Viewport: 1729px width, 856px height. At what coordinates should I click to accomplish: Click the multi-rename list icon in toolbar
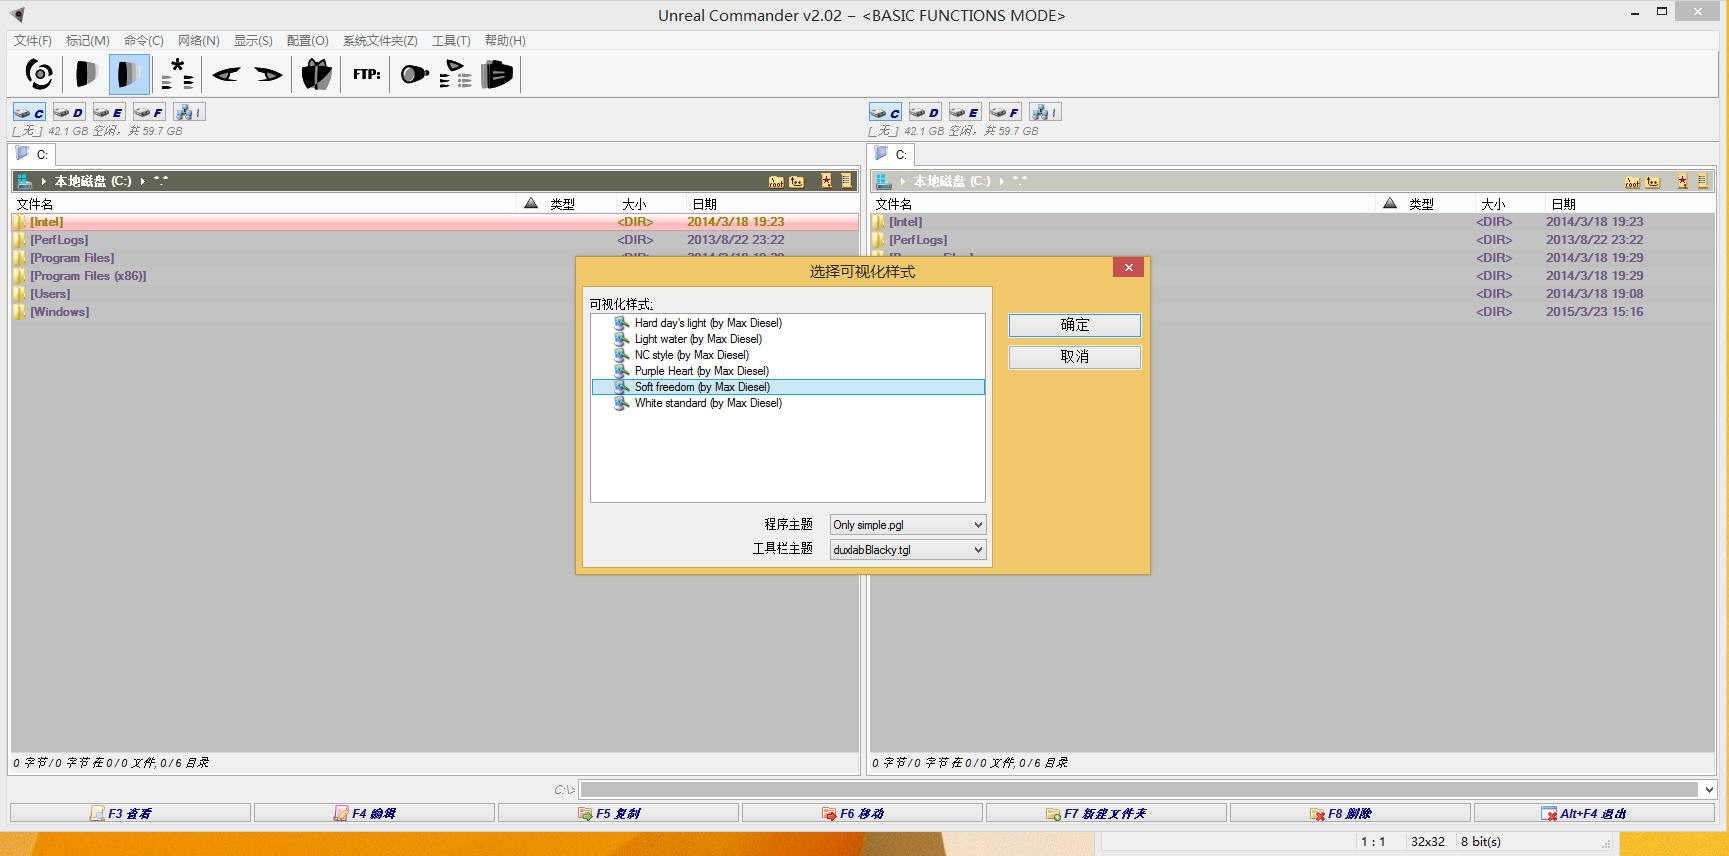[455, 74]
